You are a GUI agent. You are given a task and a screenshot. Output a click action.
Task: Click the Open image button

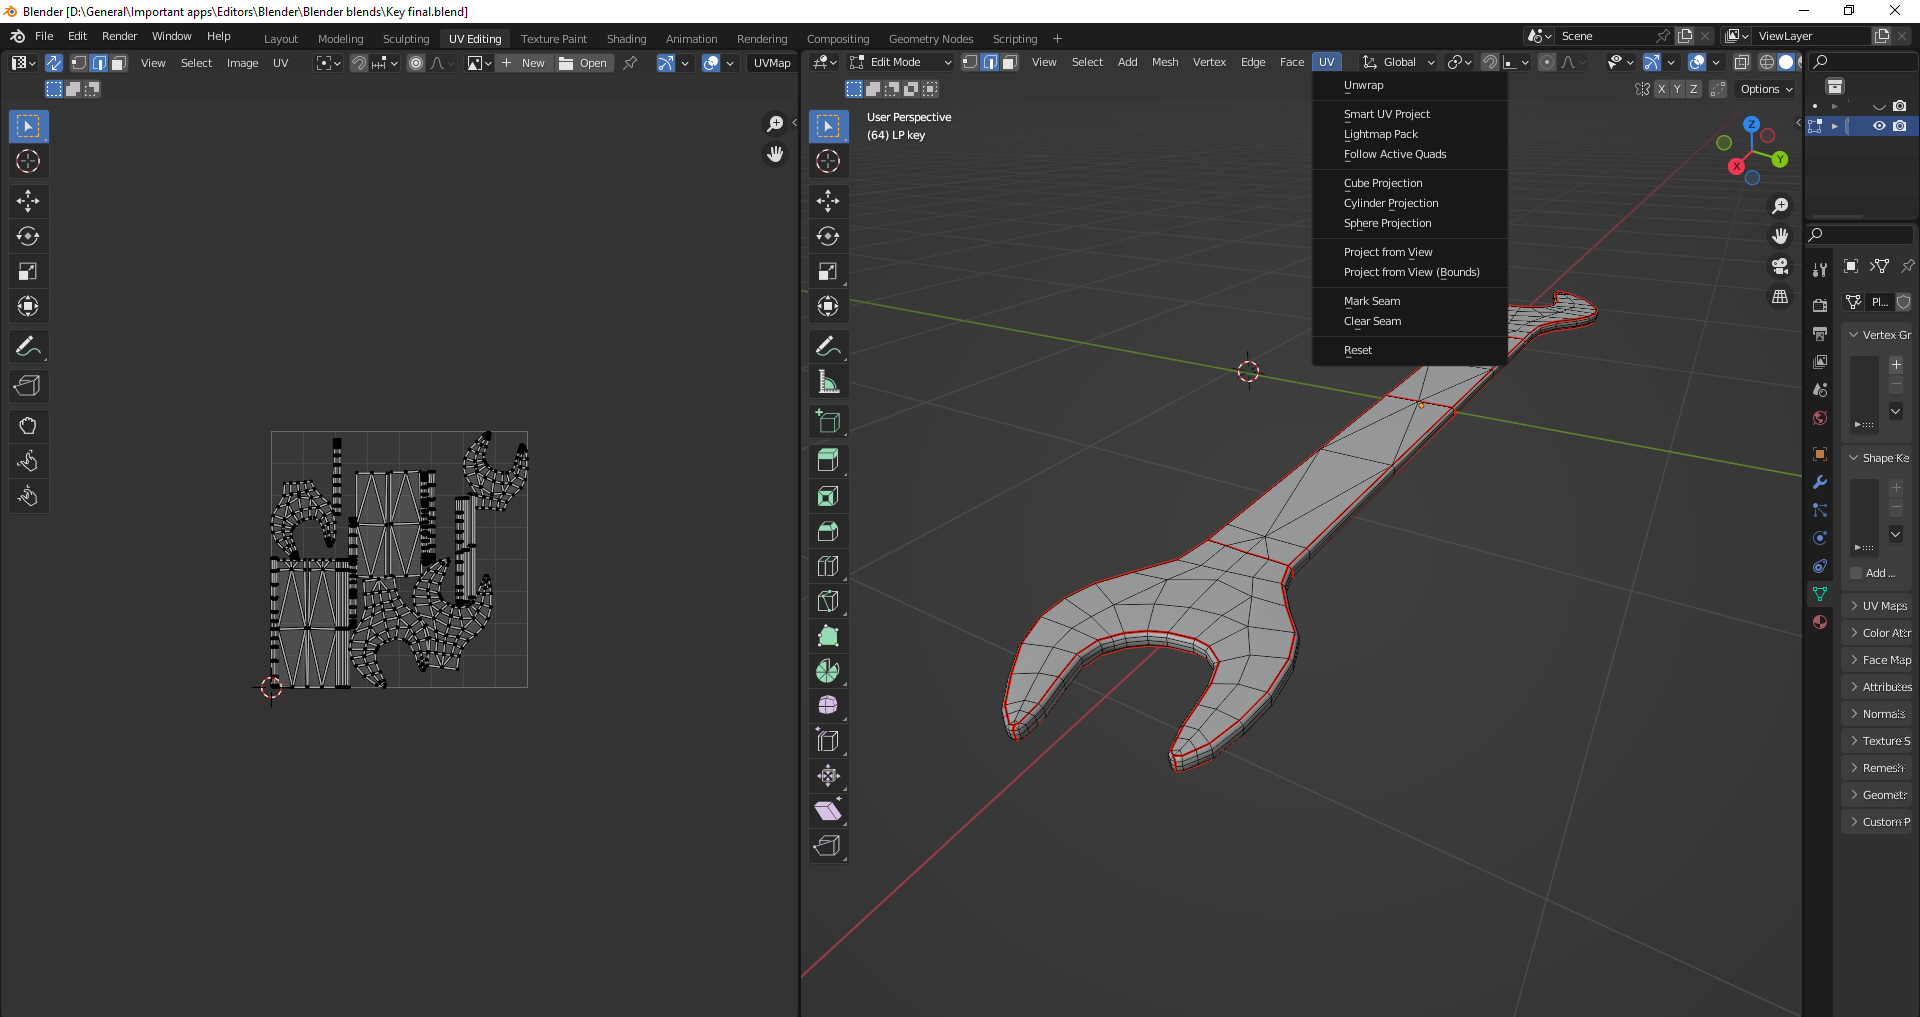coord(583,63)
